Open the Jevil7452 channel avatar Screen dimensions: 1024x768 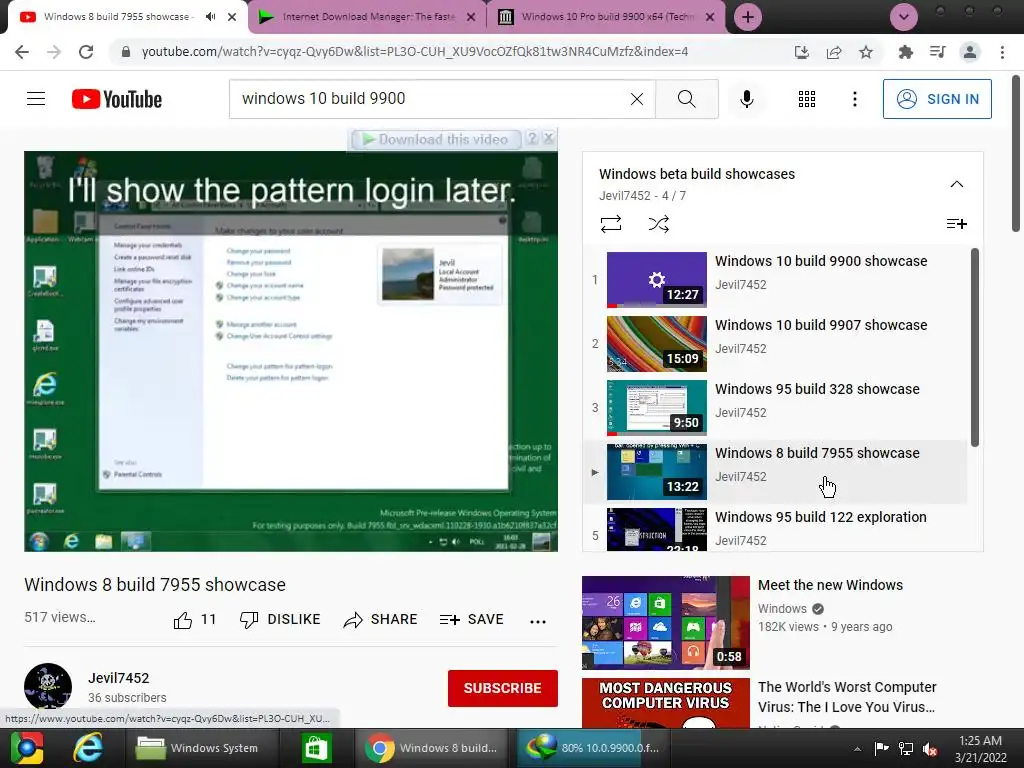pyautogui.click(x=48, y=687)
